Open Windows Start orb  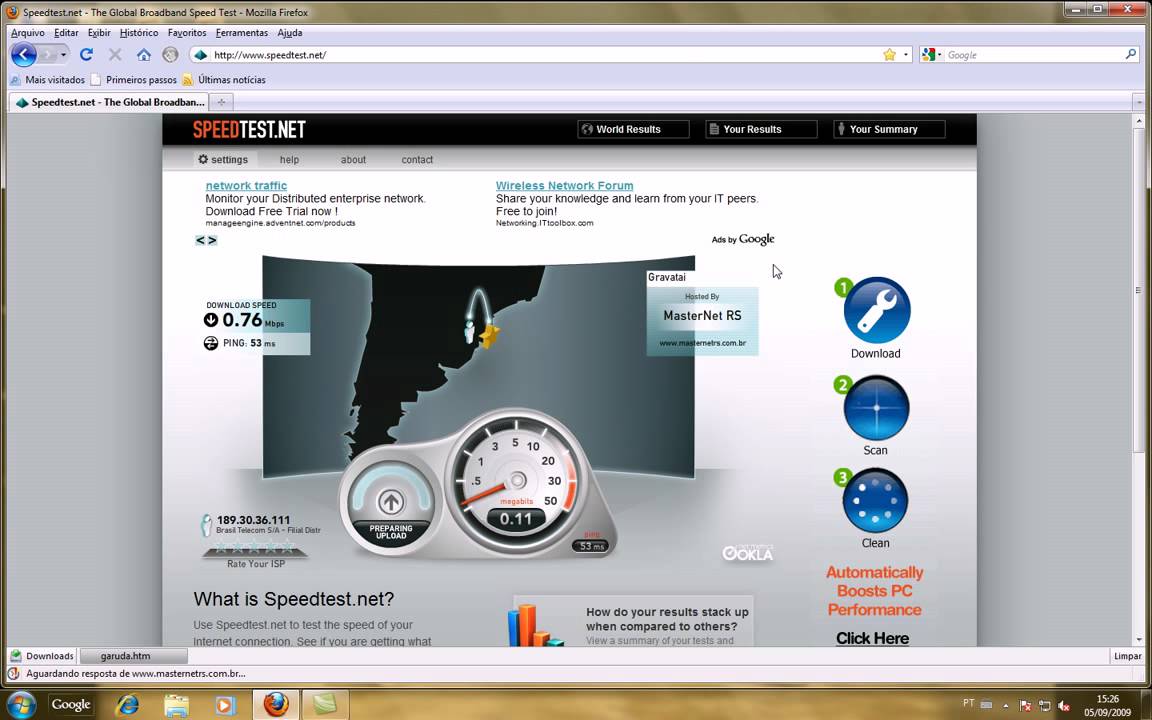[x=21, y=704]
